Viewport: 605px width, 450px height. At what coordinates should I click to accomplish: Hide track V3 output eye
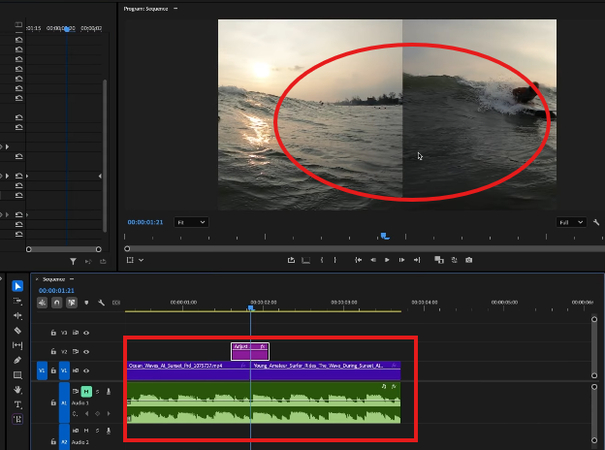tap(86, 333)
